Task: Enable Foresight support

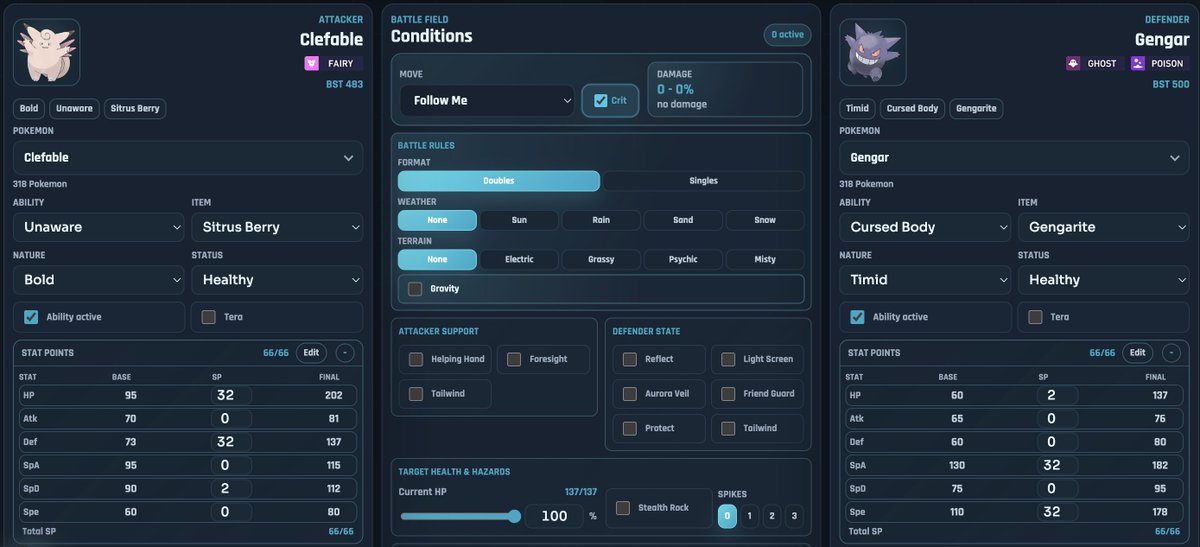Action: (514, 359)
